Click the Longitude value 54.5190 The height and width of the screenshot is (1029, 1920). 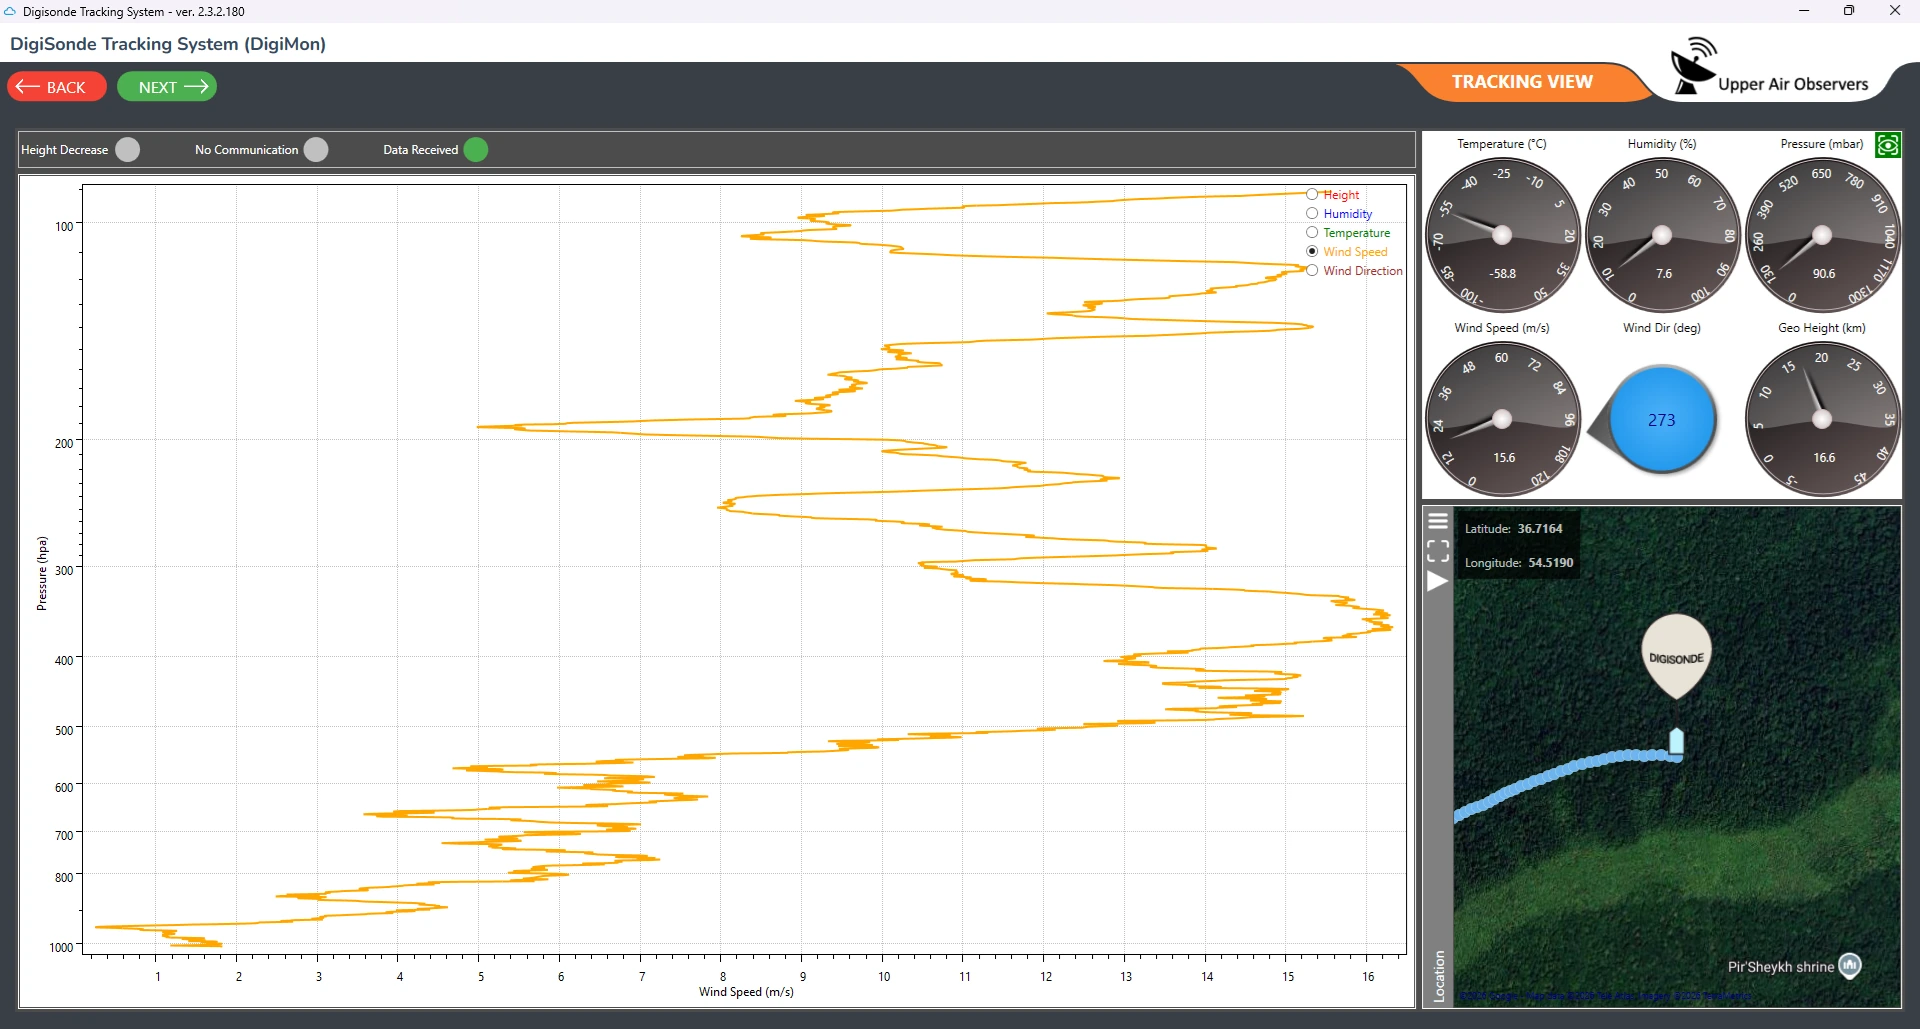(1550, 563)
